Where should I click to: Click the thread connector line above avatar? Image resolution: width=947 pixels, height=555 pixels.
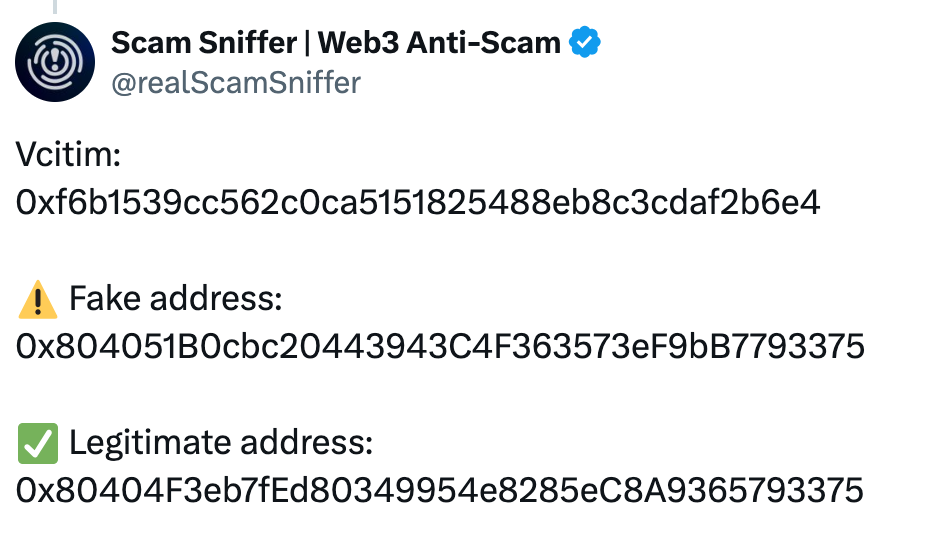click(56, 6)
